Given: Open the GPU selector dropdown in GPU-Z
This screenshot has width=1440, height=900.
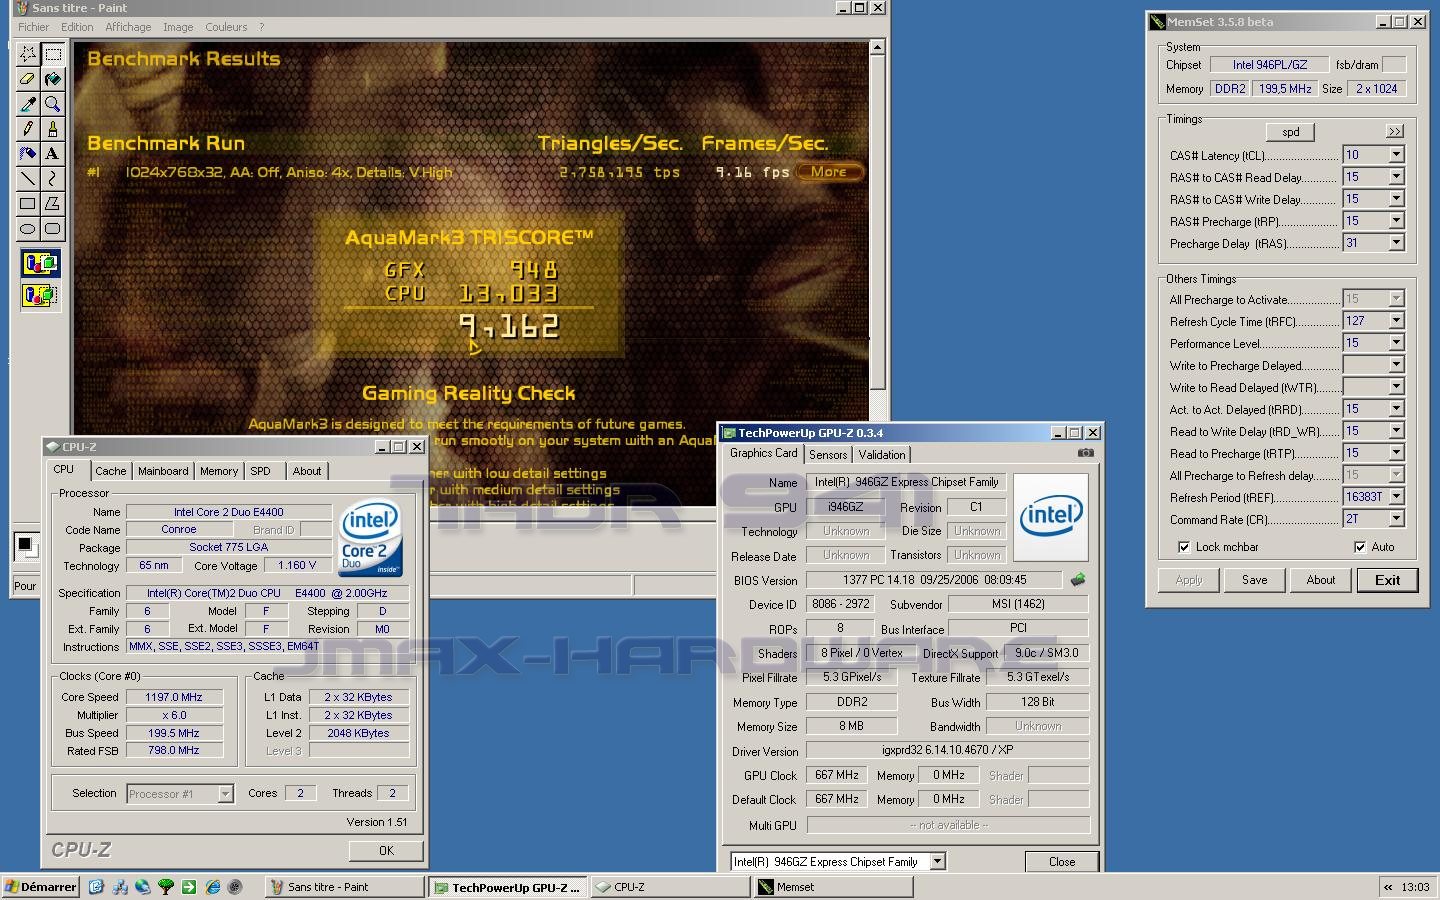Looking at the screenshot, I should point(937,861).
